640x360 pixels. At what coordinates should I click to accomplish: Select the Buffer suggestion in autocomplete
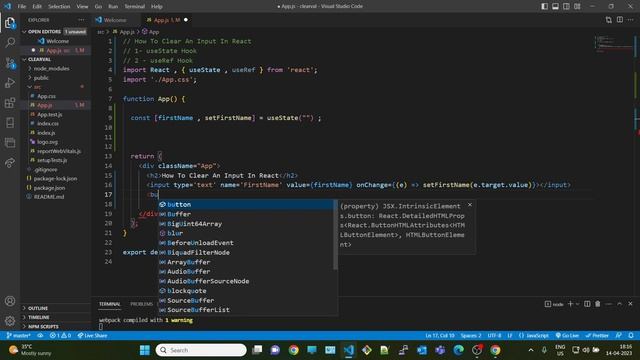(246, 214)
